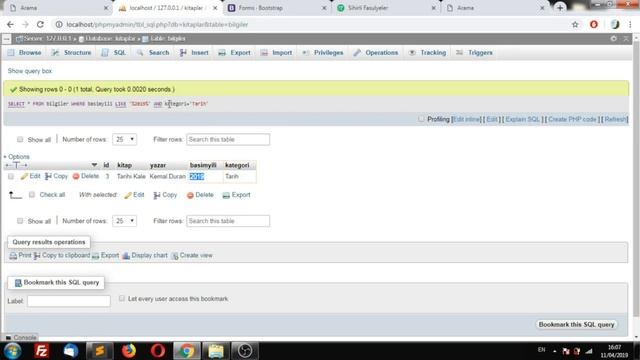This screenshot has height=360, width=640.
Task: Select the Tarihi Kale row checkbox
Action: click(11, 176)
